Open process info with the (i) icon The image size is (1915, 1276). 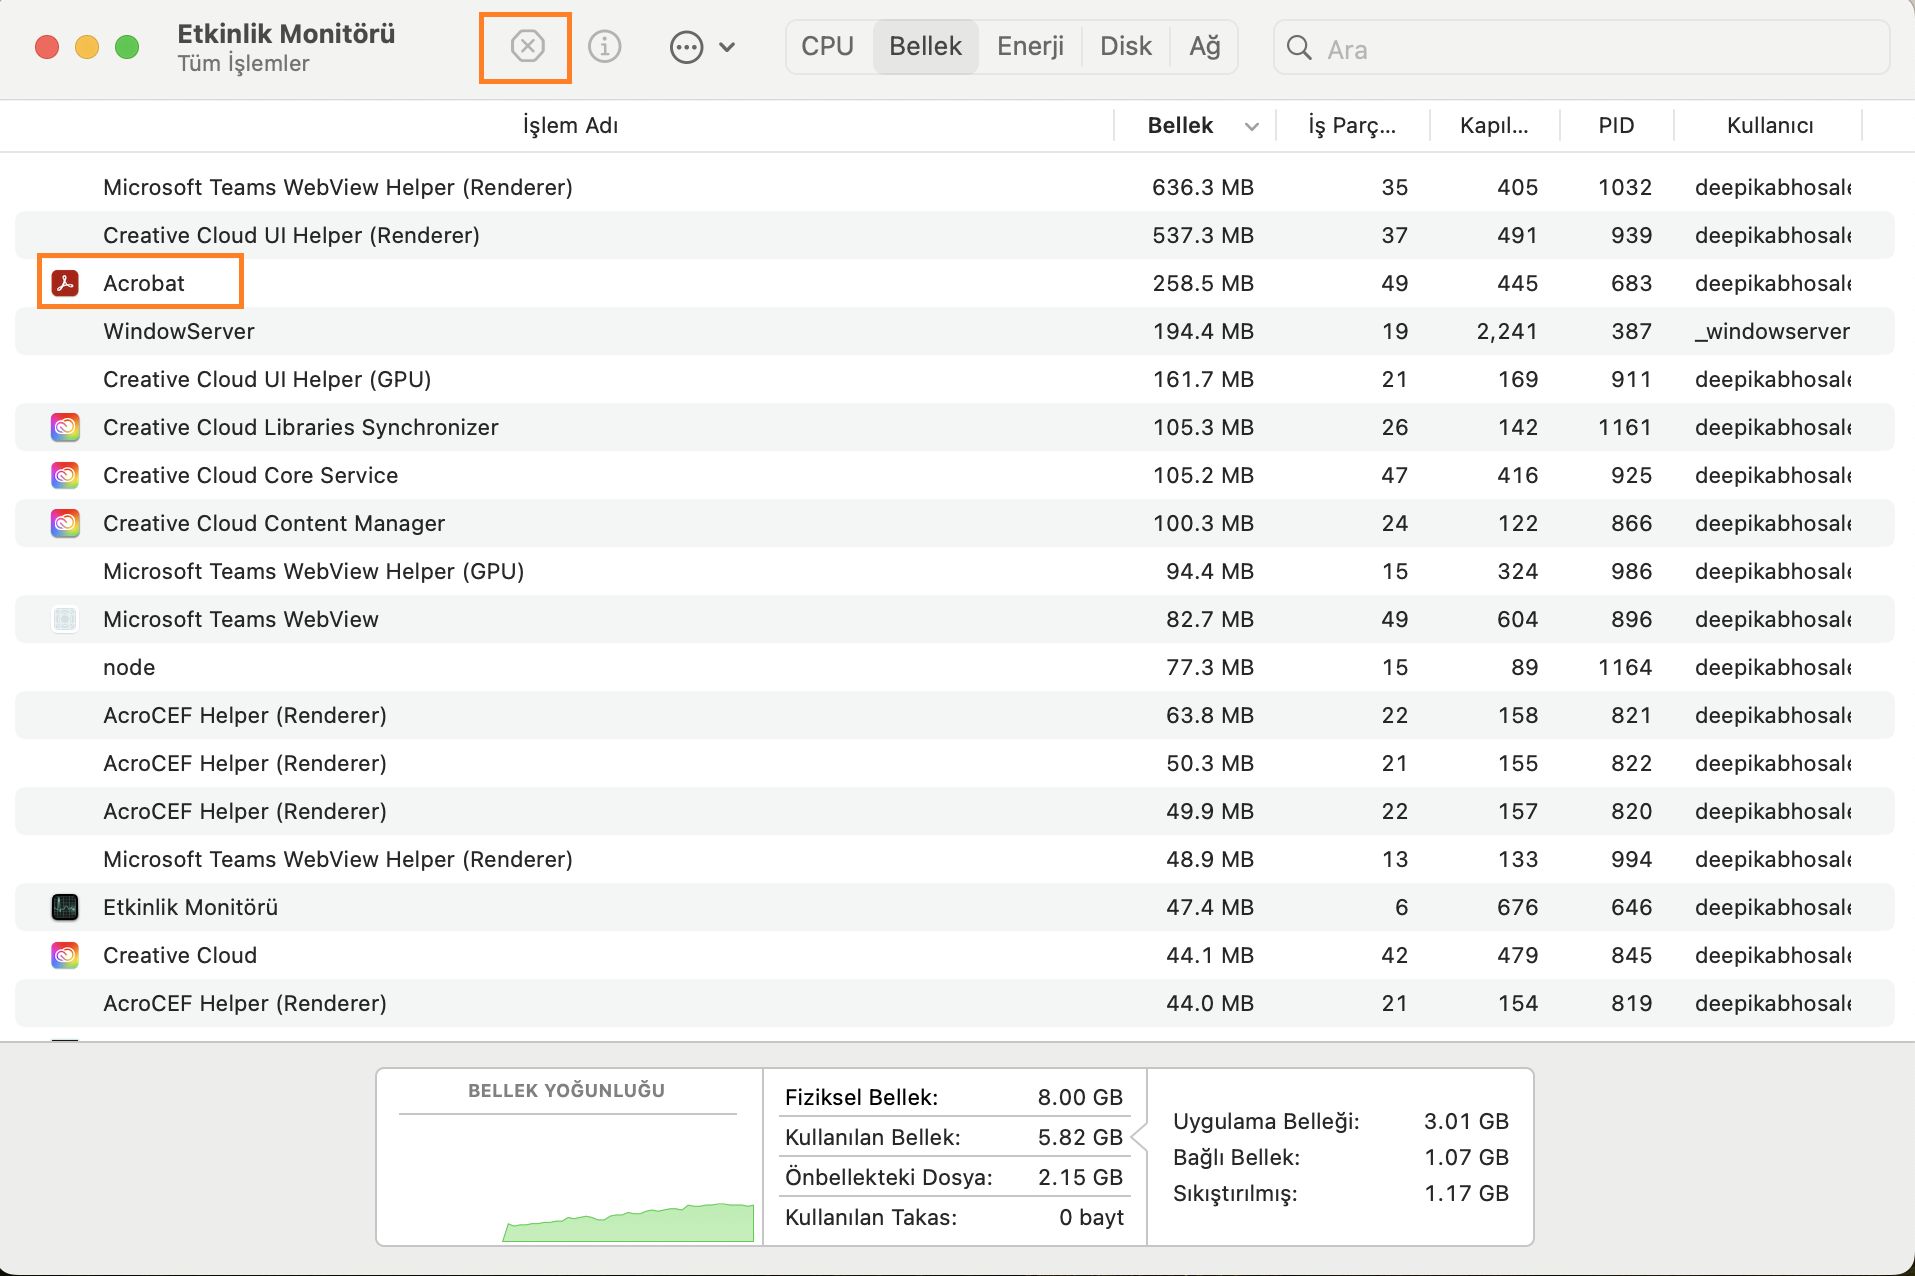pos(604,46)
